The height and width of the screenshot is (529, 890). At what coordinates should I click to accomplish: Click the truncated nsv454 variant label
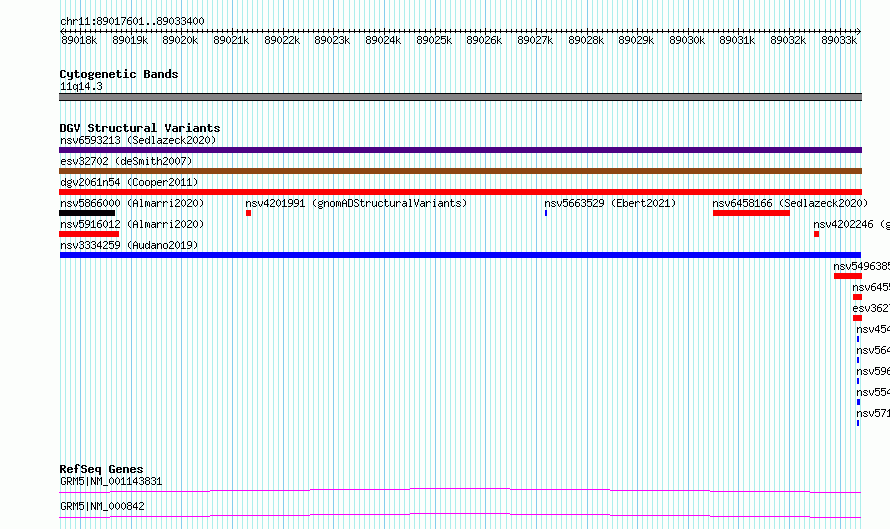pyautogui.click(x=873, y=329)
